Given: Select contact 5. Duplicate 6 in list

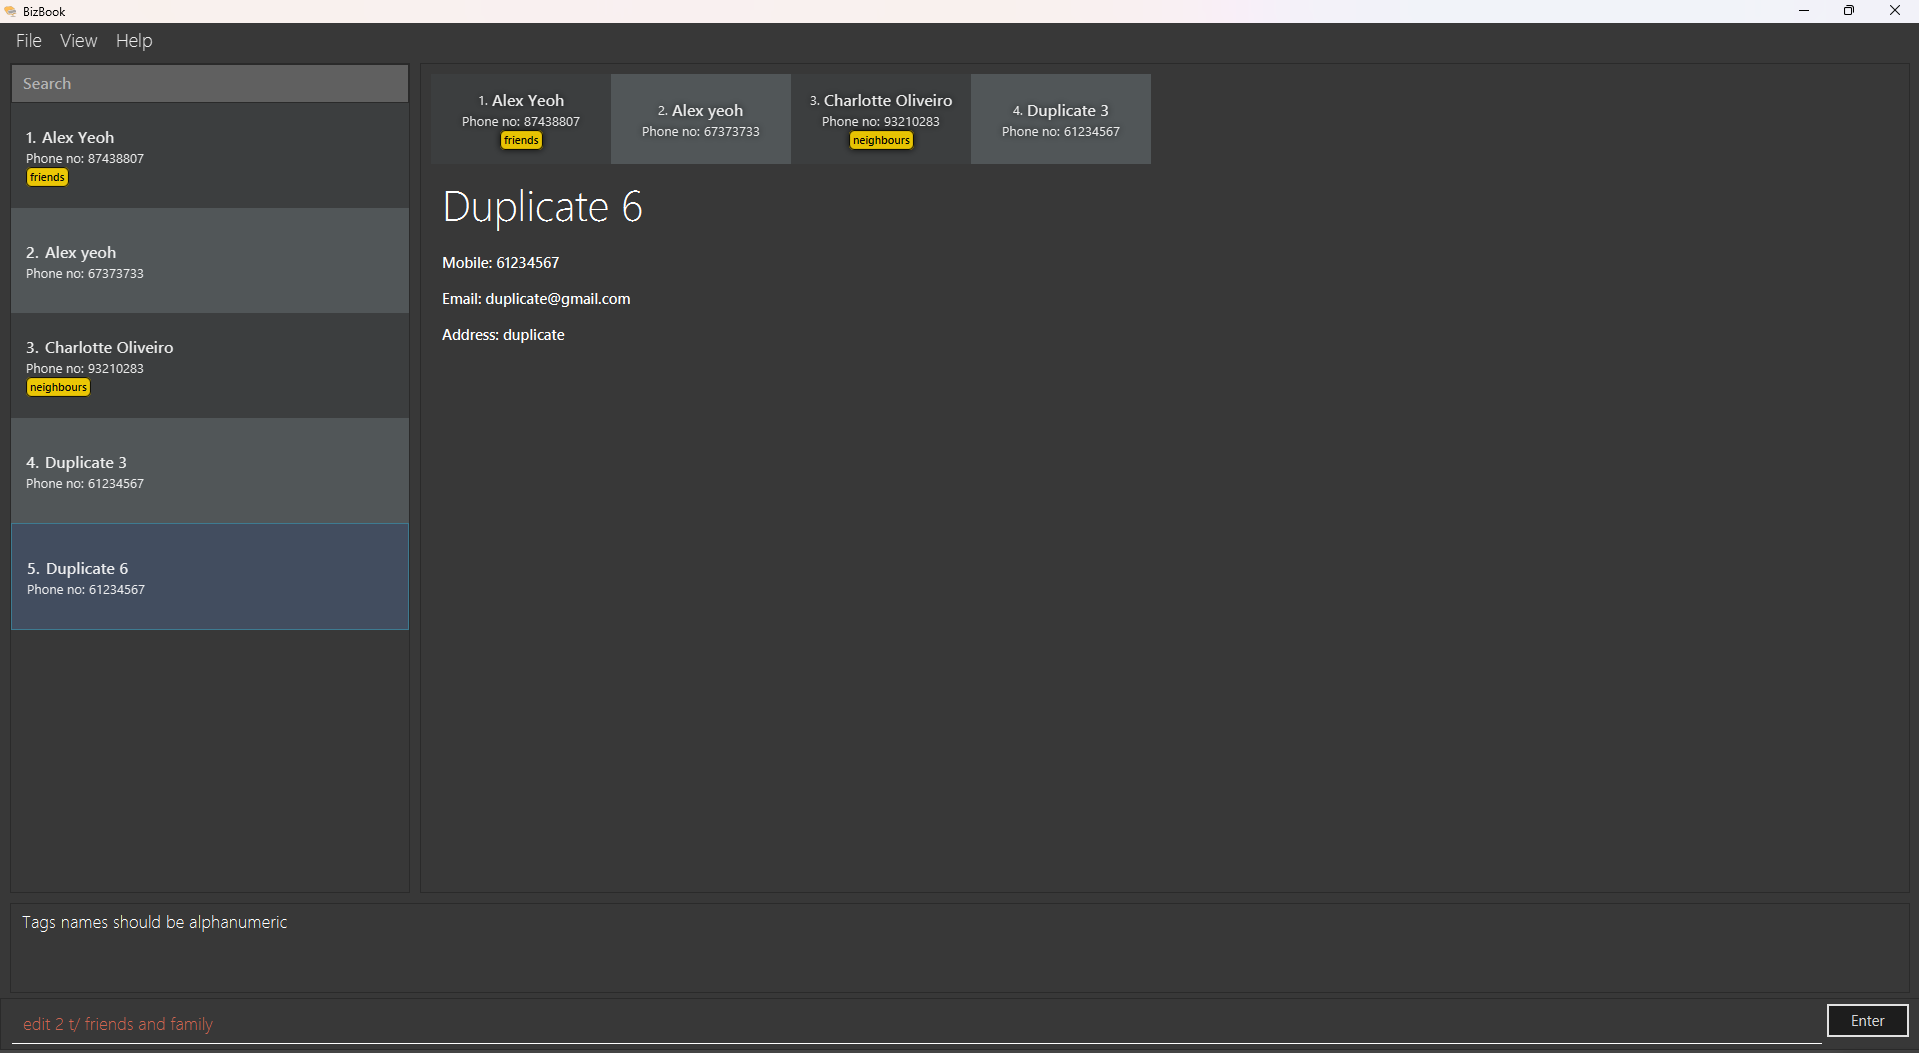Looking at the screenshot, I should (210, 577).
